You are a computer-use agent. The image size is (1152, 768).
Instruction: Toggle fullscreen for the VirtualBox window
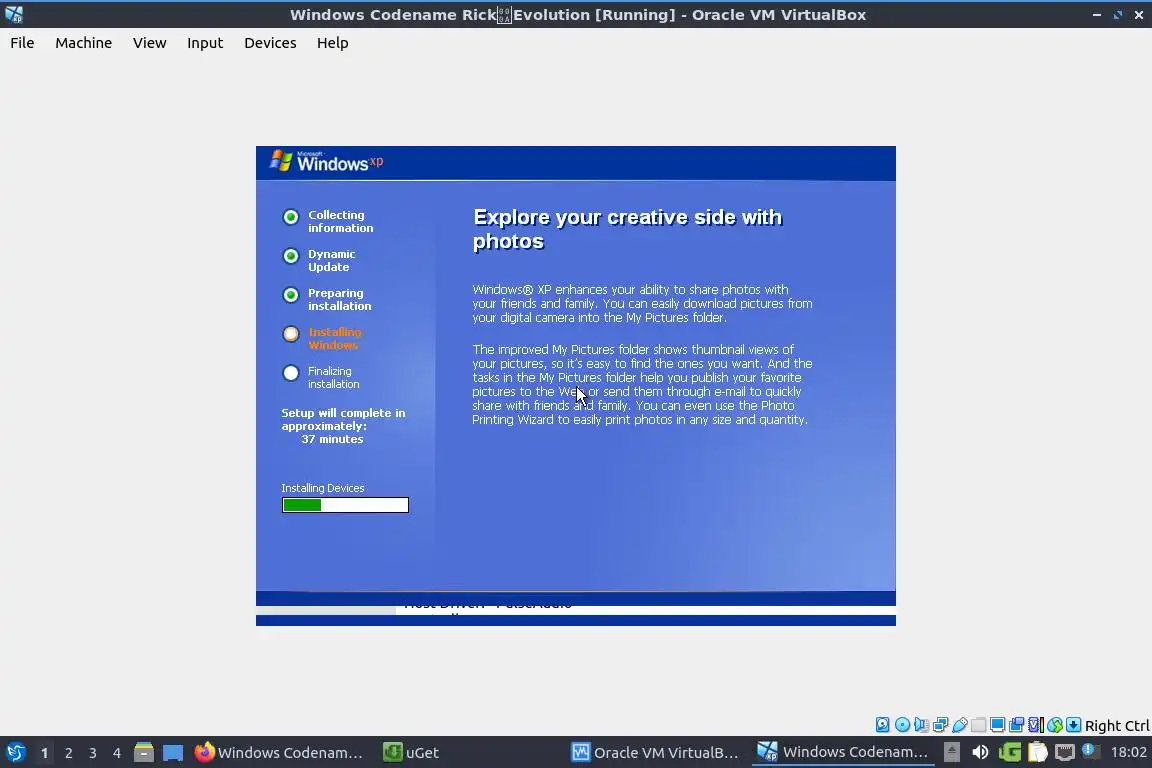point(1117,15)
